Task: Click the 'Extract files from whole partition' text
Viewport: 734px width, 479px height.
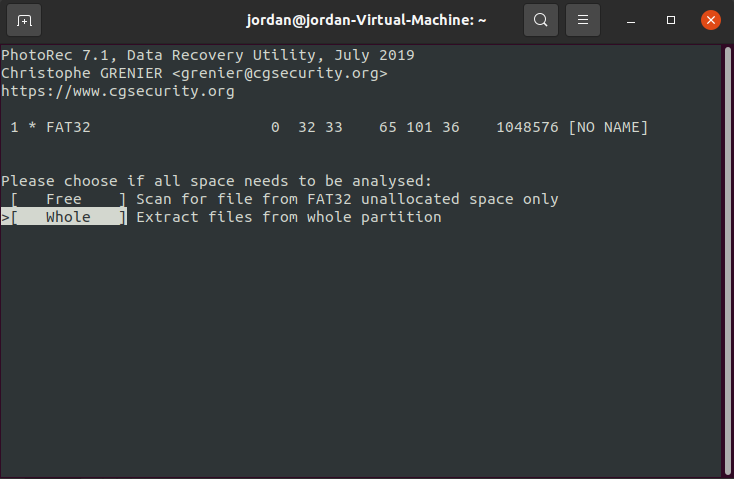Action: (x=289, y=217)
